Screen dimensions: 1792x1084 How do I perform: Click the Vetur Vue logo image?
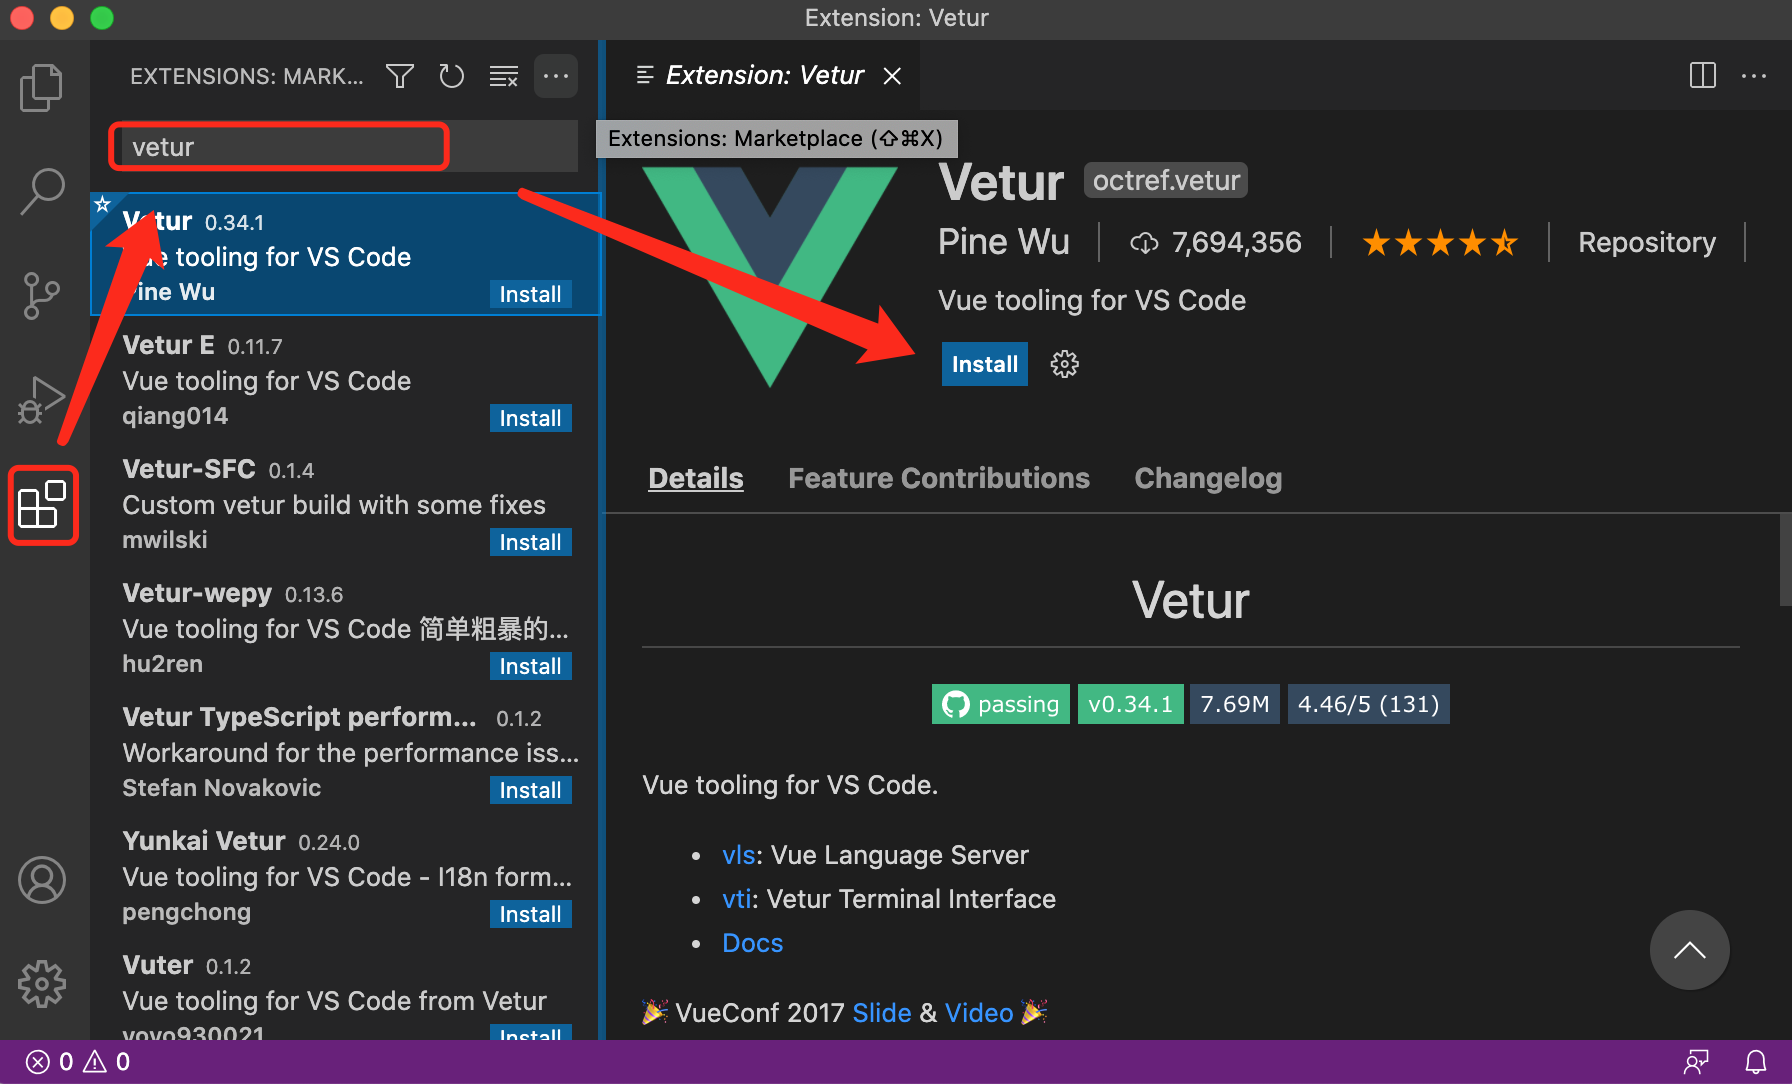[x=770, y=276]
